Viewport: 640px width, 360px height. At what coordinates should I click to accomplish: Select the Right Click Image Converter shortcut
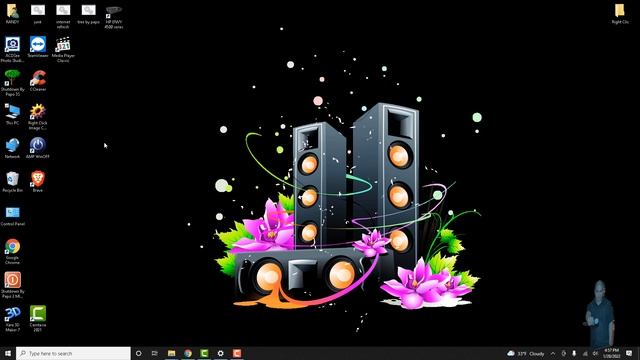pos(38,117)
